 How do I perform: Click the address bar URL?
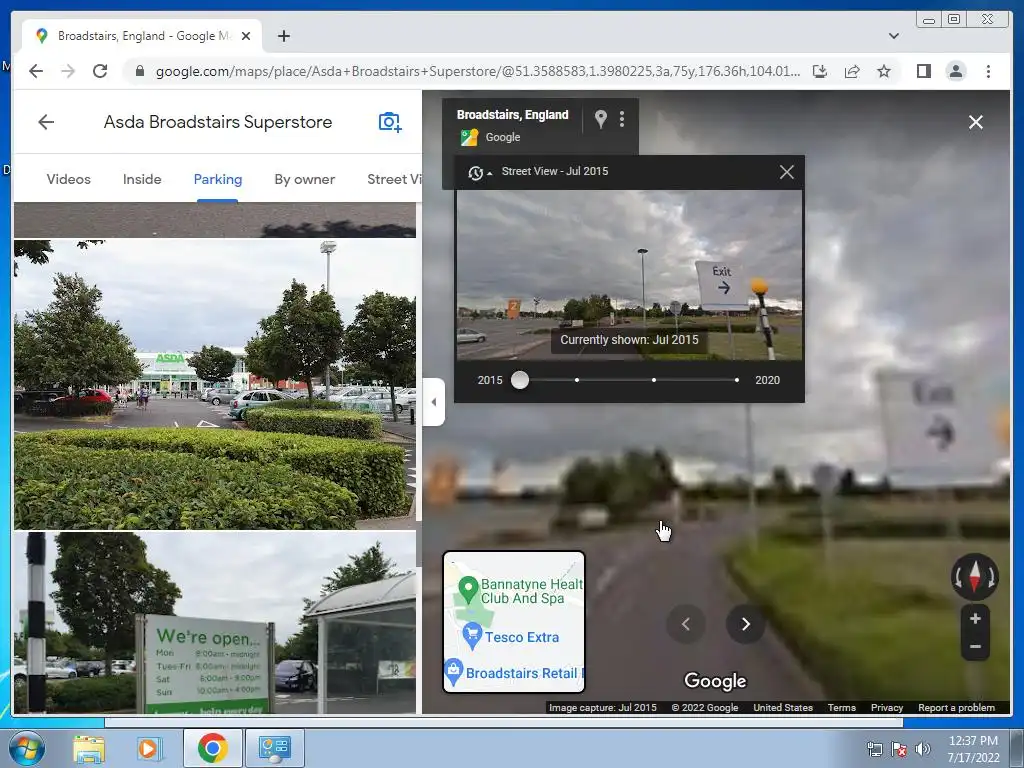(x=477, y=71)
